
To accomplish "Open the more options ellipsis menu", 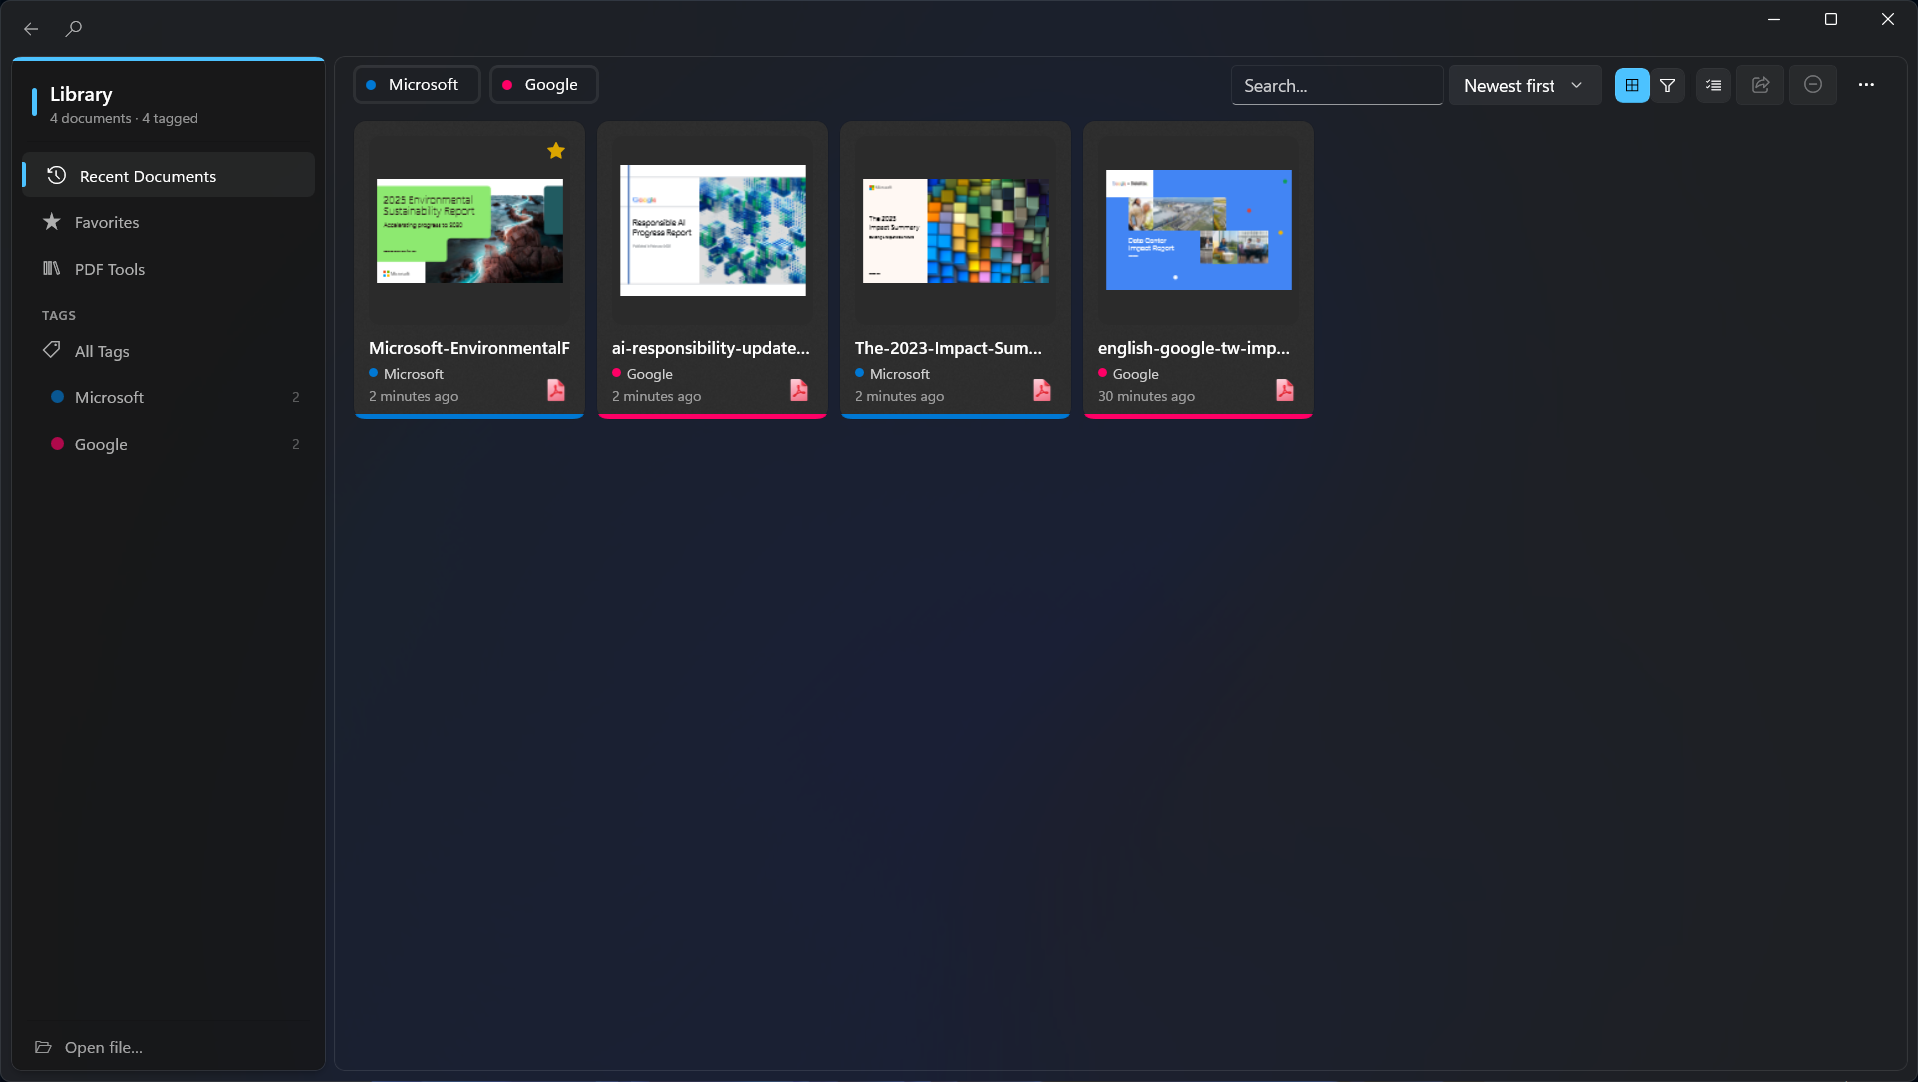I will (x=1866, y=86).
